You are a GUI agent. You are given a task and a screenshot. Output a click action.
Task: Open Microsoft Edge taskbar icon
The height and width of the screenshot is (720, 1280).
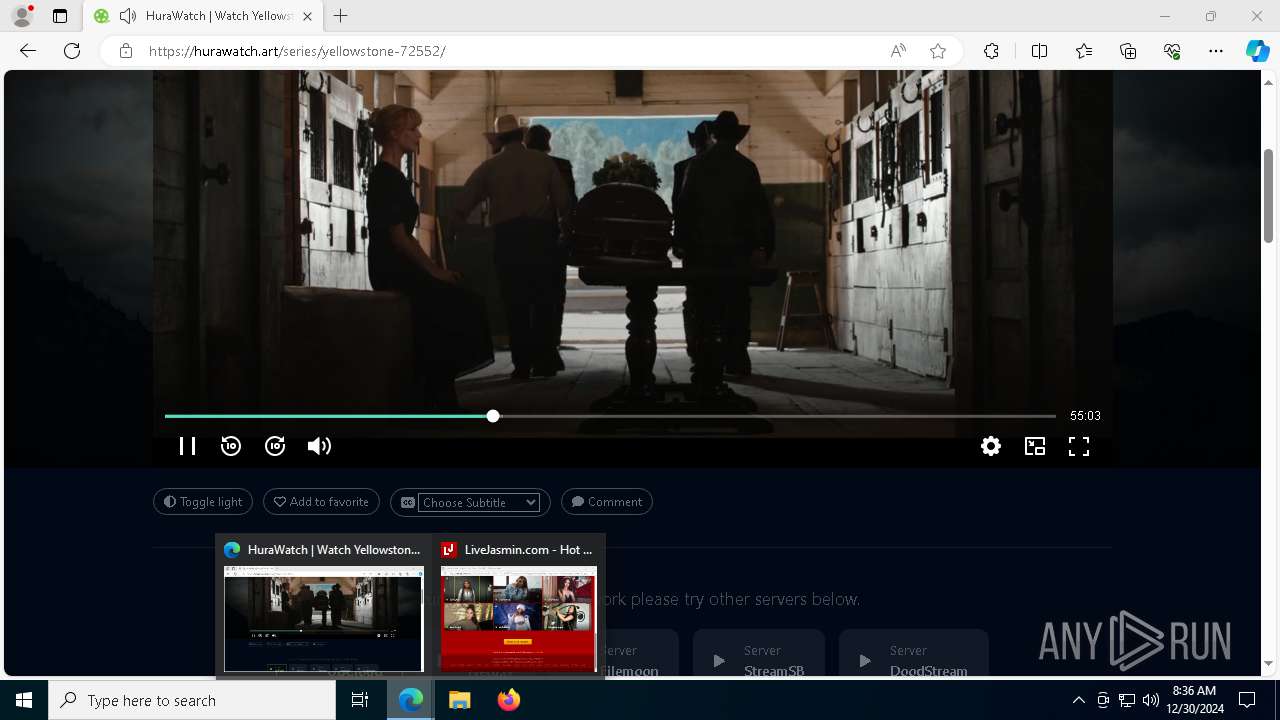(x=411, y=700)
